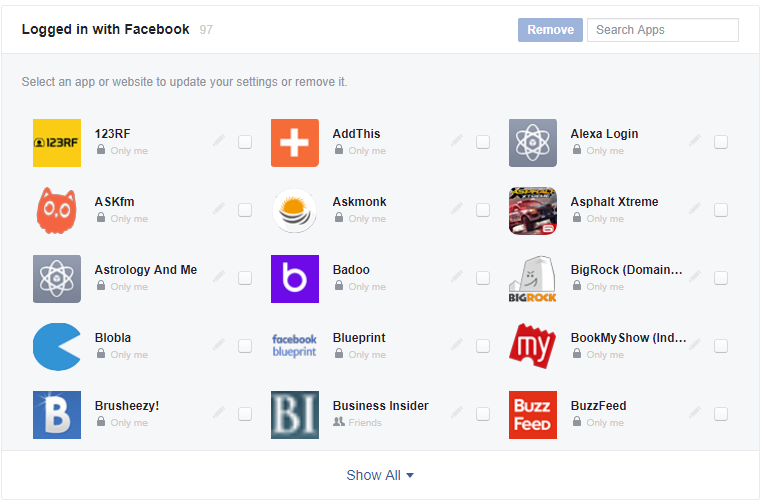
Task: Open the Brusheezy! app name link
Action: (127, 406)
